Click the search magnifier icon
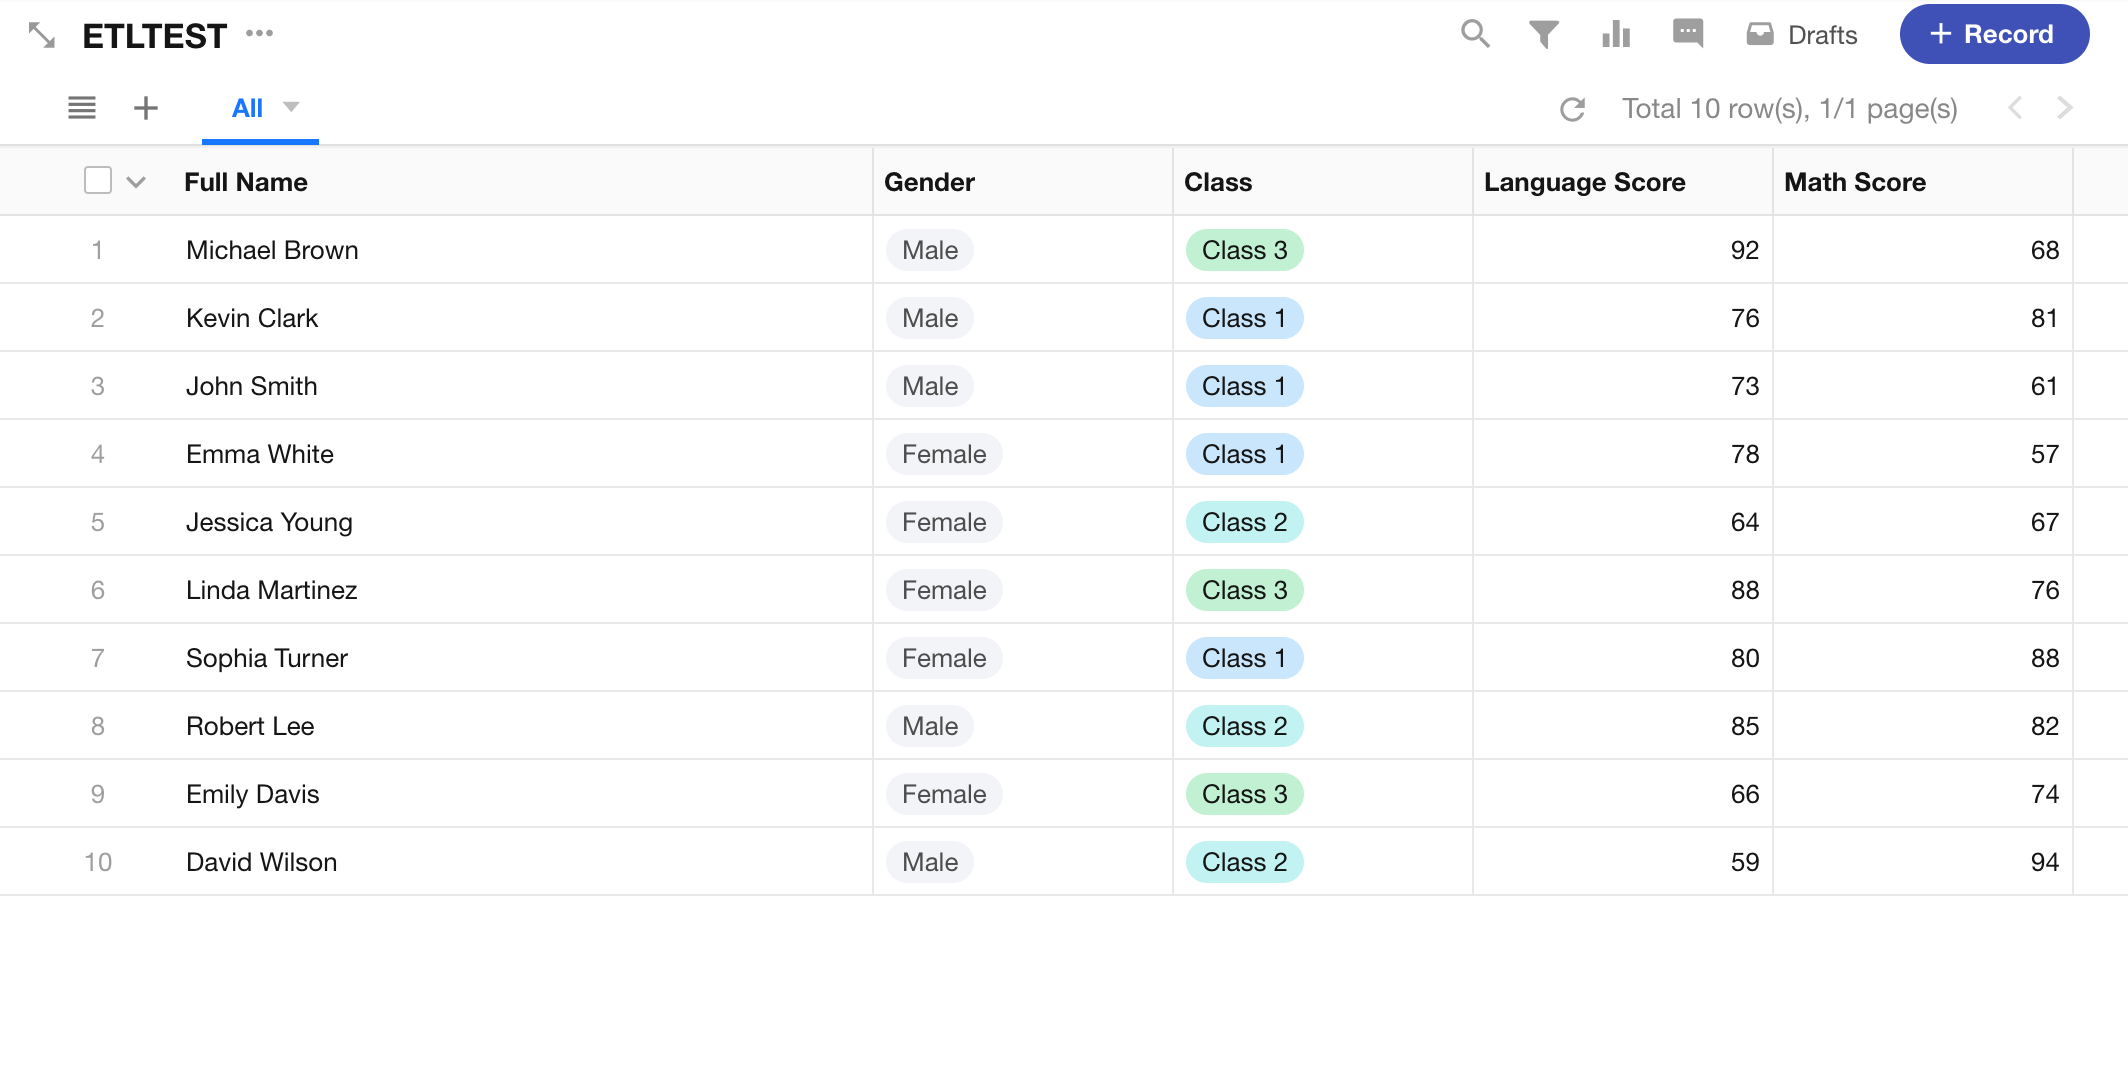This screenshot has width=2128, height=1090. coord(1475,34)
